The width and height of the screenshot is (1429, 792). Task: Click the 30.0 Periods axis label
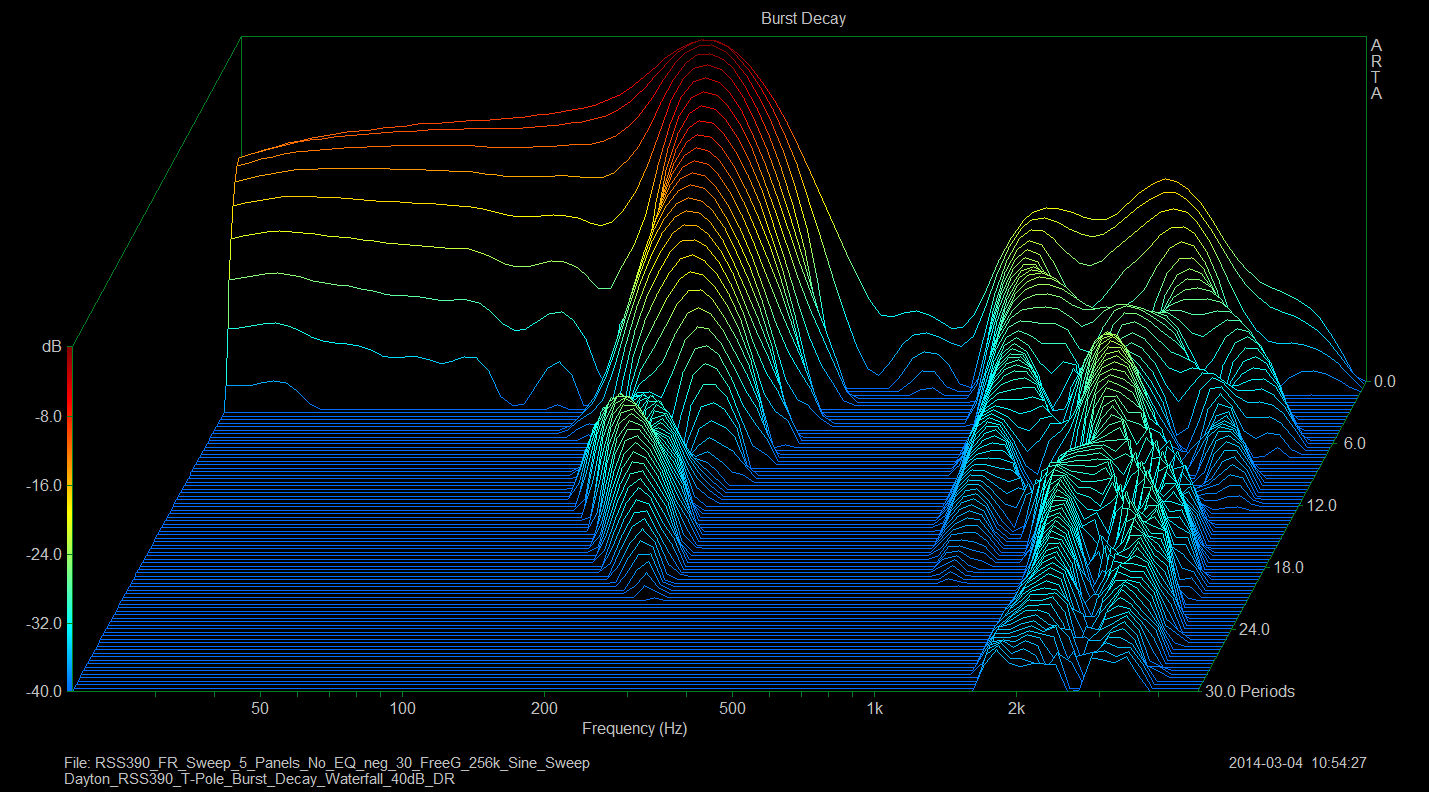(x=1251, y=692)
